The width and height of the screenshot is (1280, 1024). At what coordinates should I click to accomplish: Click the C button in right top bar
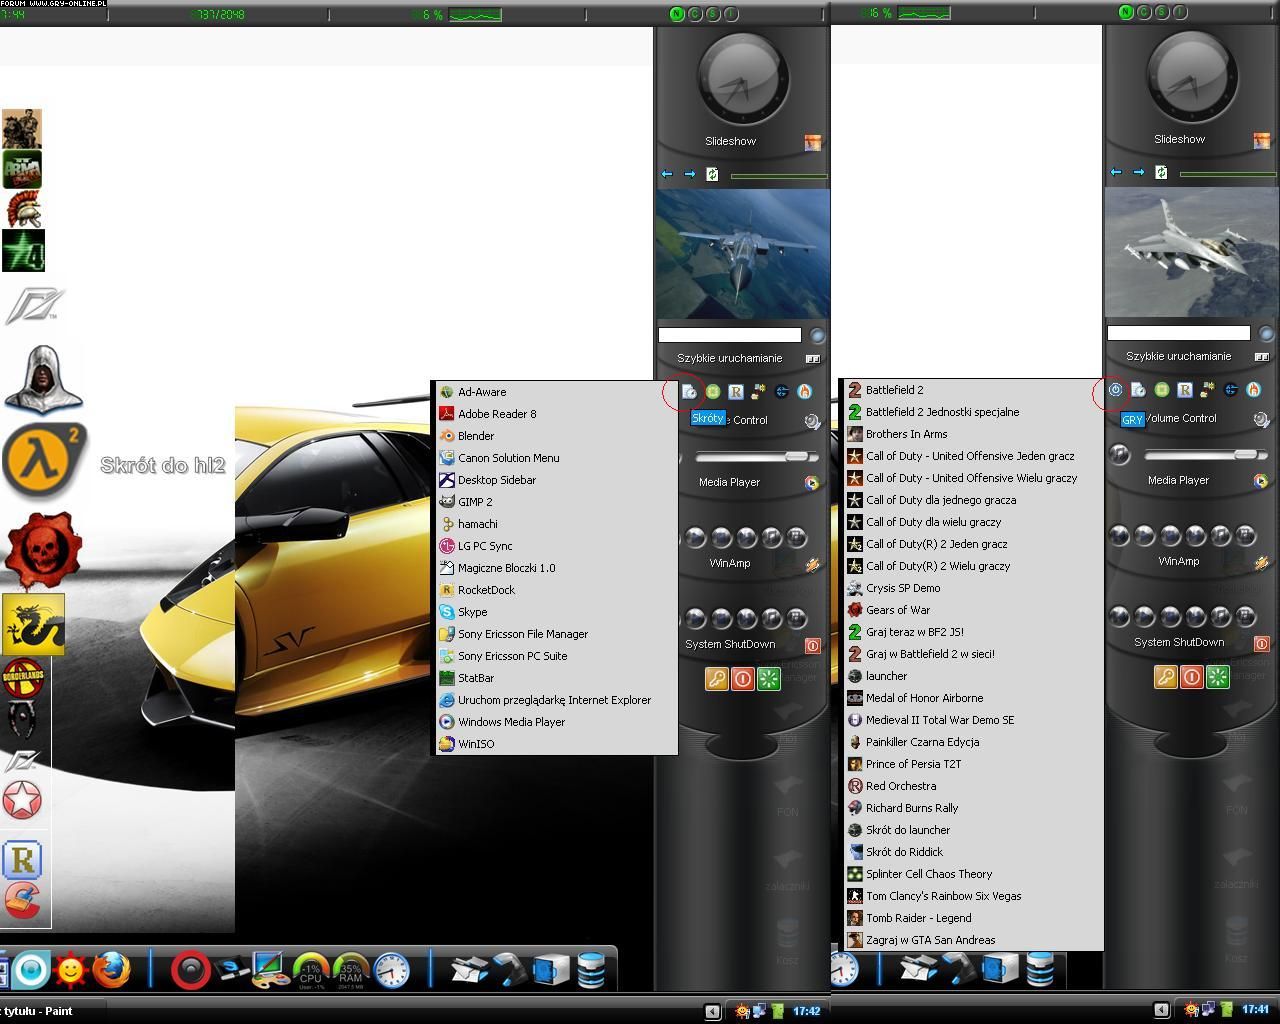[1144, 13]
